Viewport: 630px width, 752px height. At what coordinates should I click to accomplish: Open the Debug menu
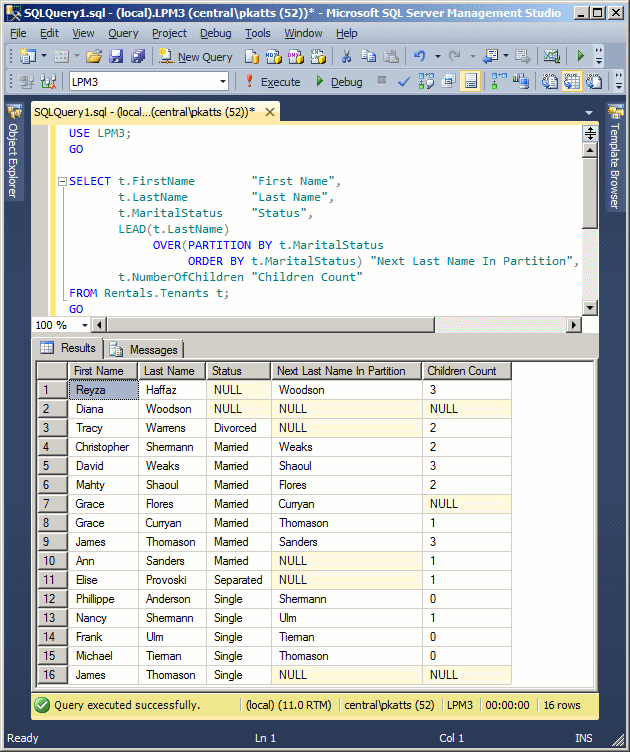[216, 33]
